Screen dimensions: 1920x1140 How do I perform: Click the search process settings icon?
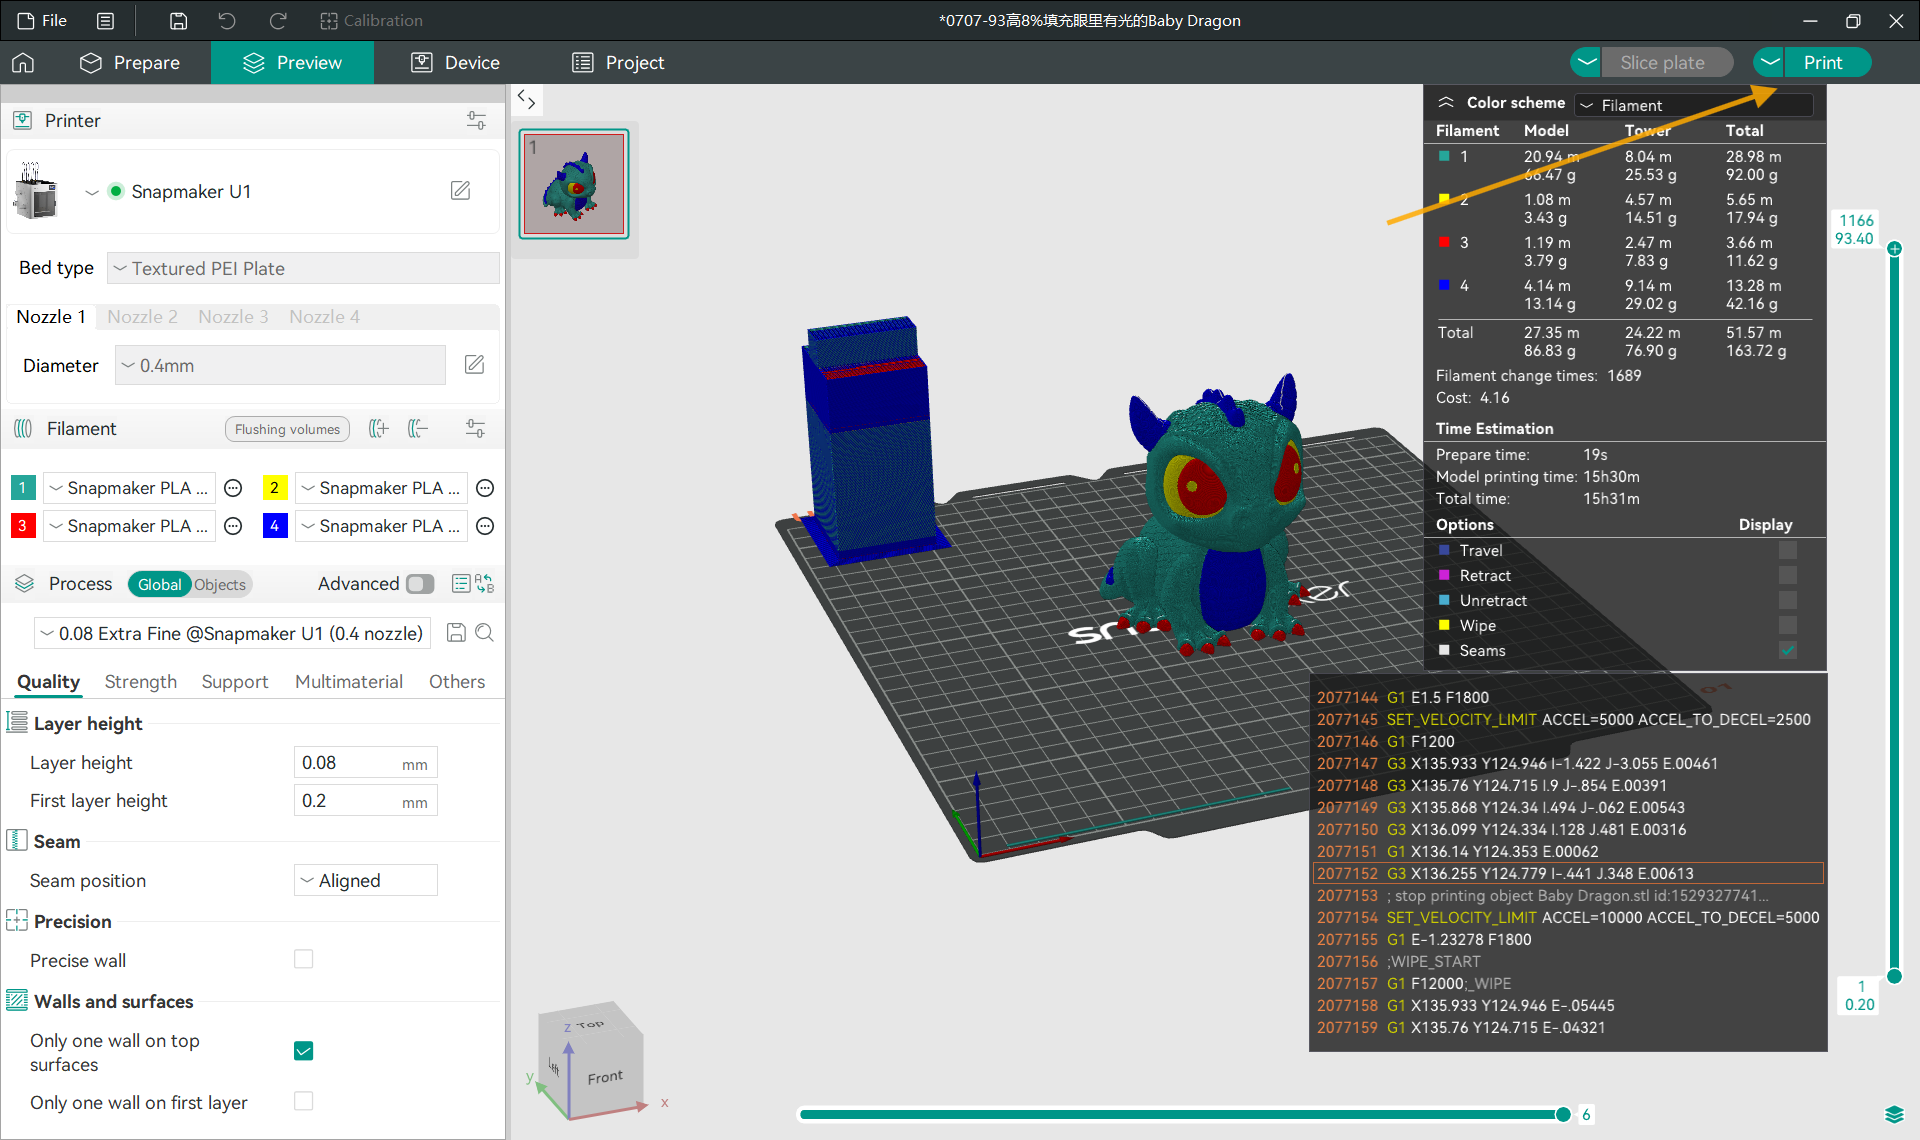pyautogui.click(x=485, y=633)
